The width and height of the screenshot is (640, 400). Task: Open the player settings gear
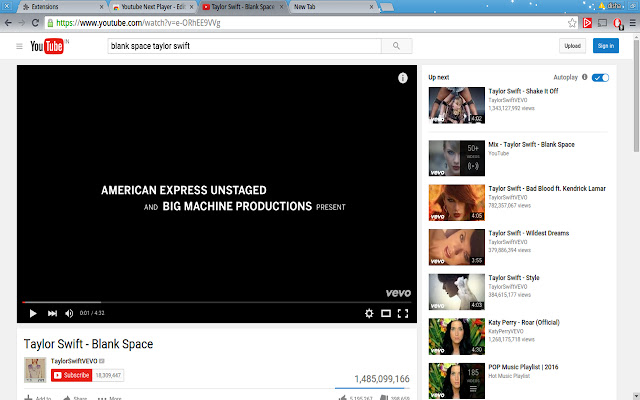pyautogui.click(x=369, y=313)
